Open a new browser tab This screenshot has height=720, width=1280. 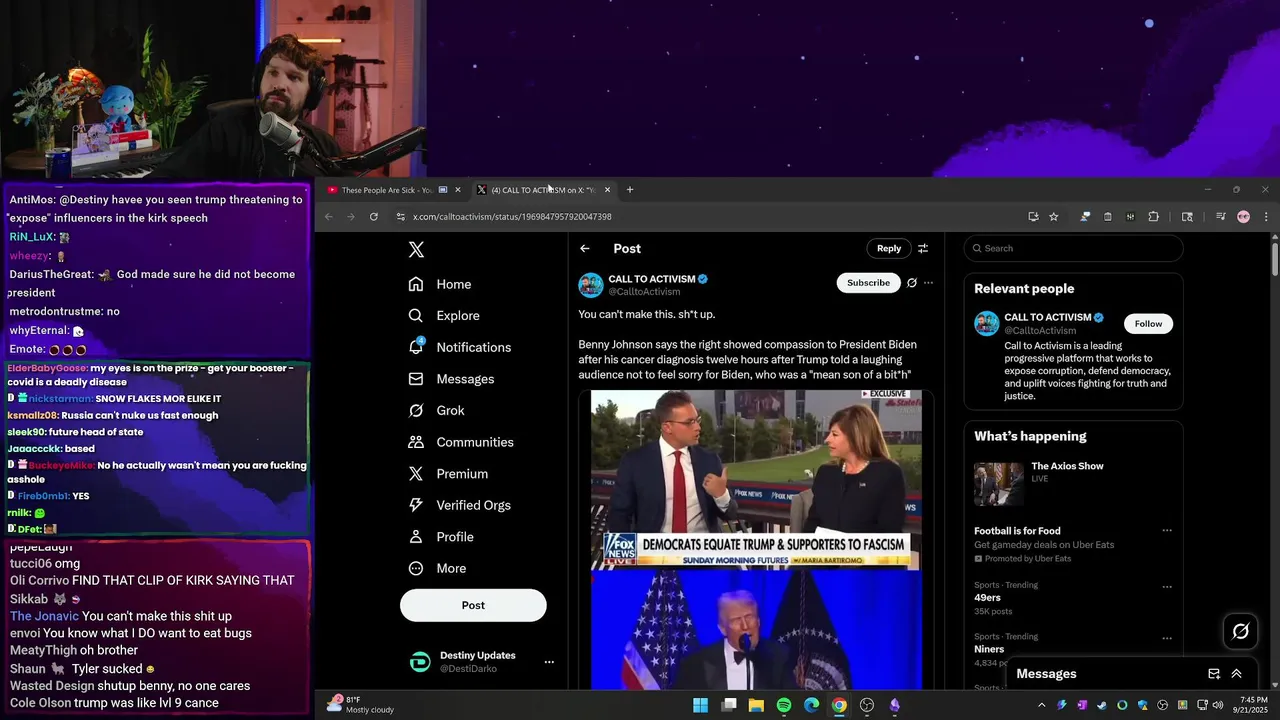[x=630, y=190]
